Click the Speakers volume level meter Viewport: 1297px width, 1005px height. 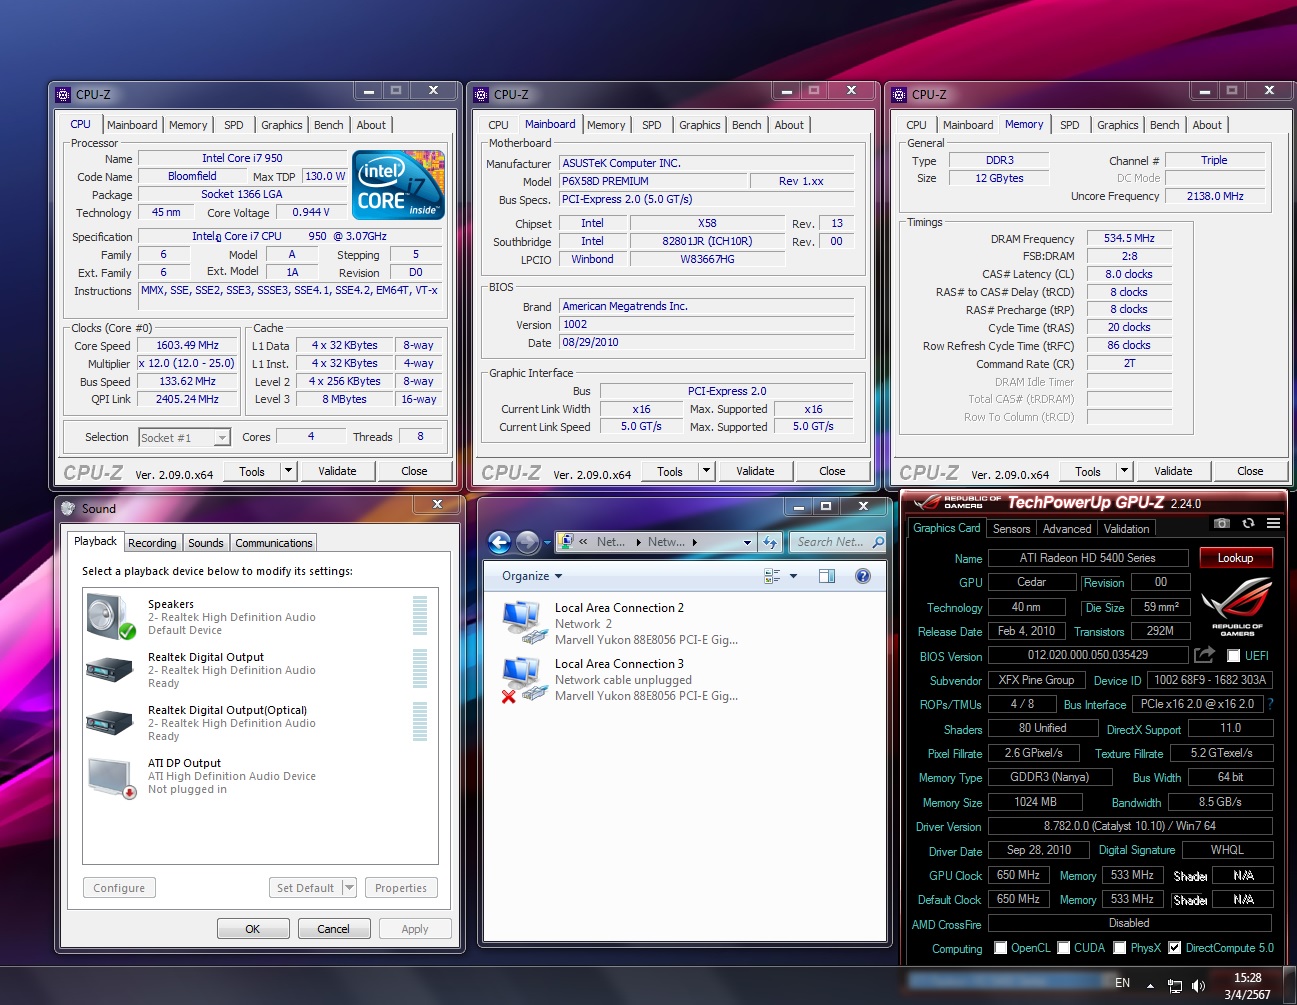click(420, 616)
